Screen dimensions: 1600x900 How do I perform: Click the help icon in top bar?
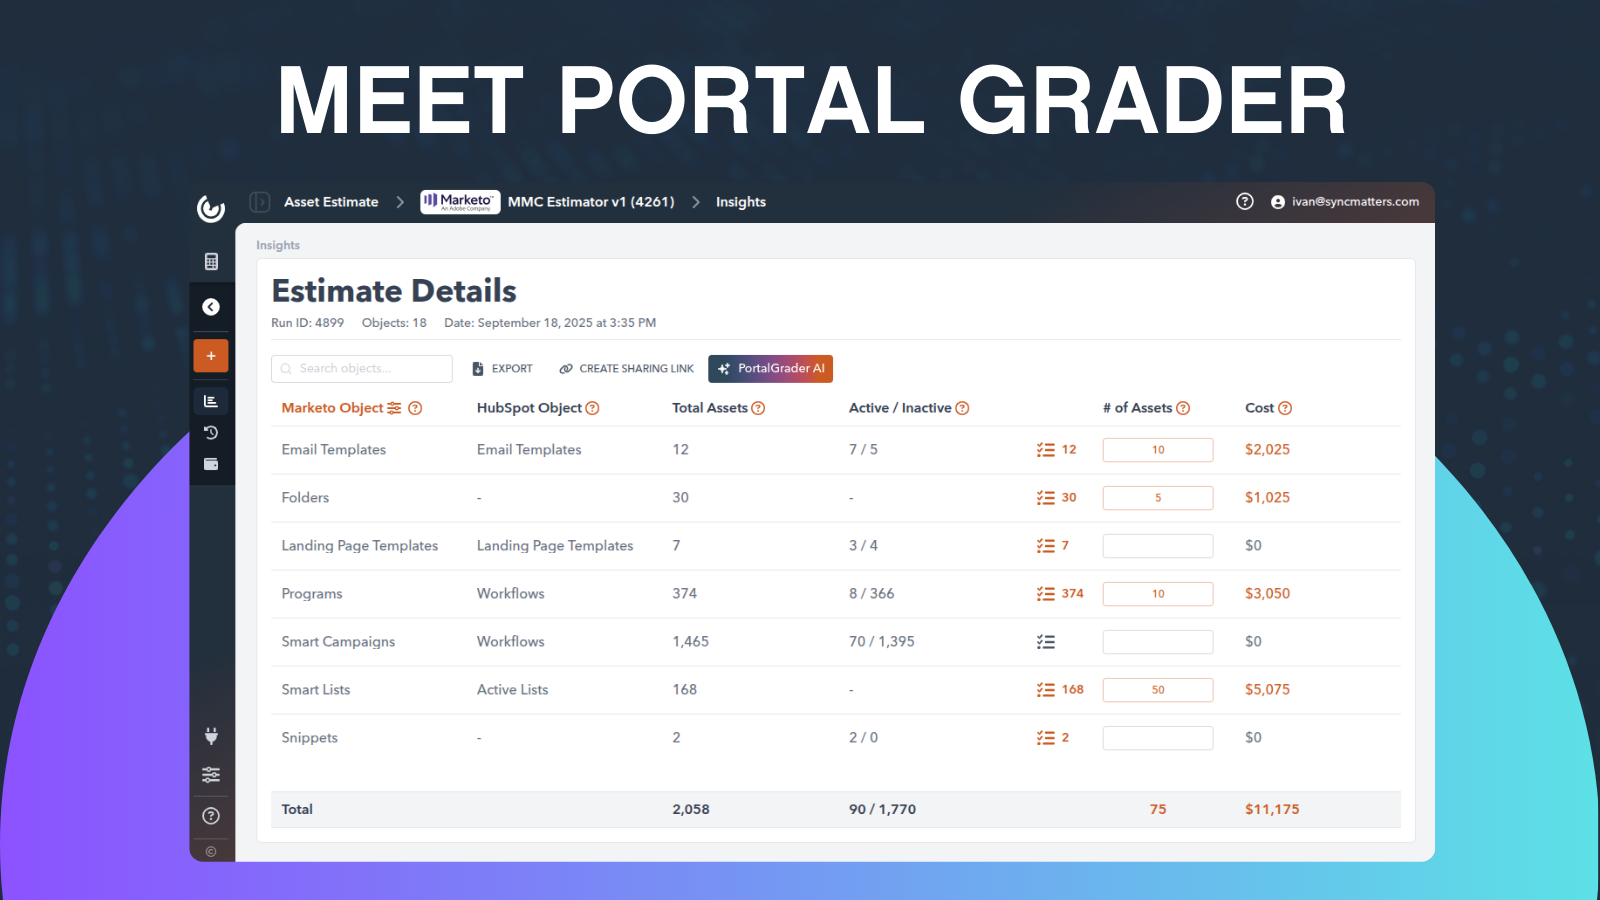pos(1245,202)
